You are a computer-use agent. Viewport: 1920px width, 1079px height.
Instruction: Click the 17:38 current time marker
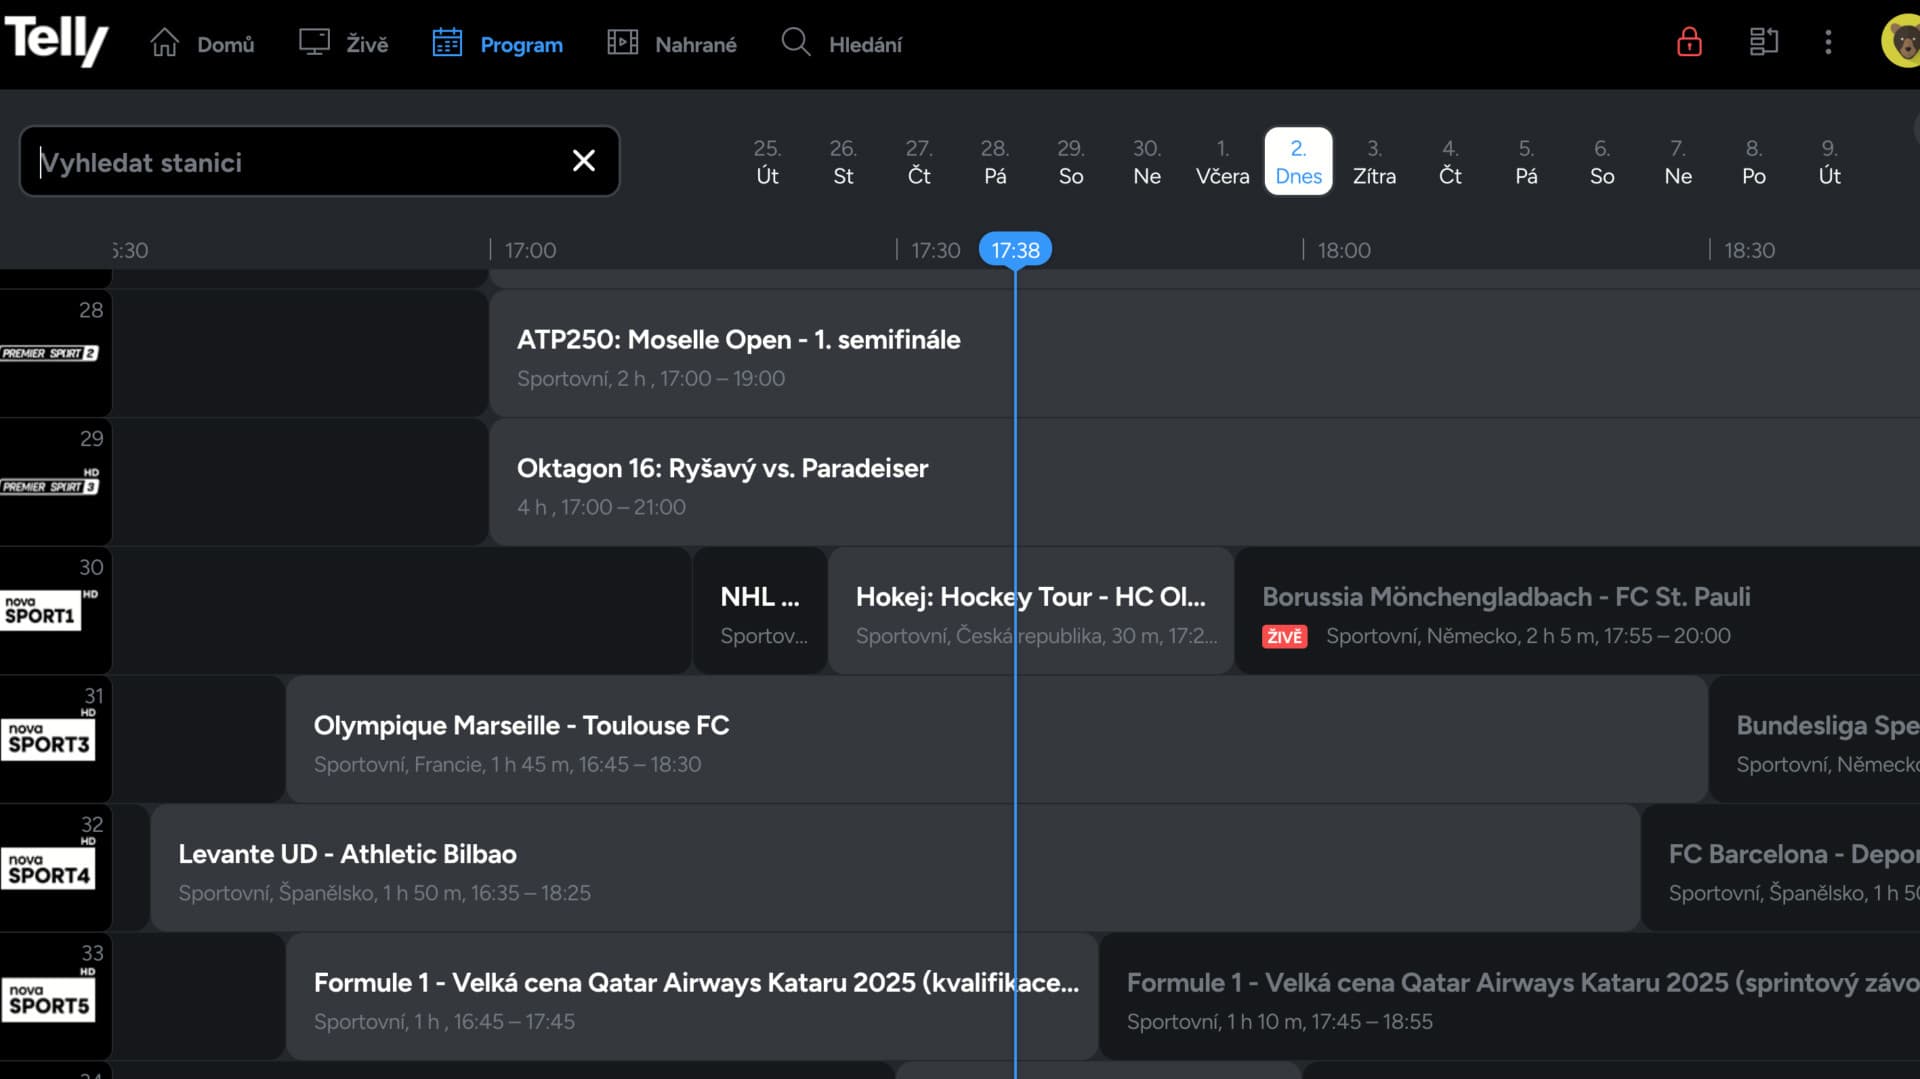(x=1015, y=250)
